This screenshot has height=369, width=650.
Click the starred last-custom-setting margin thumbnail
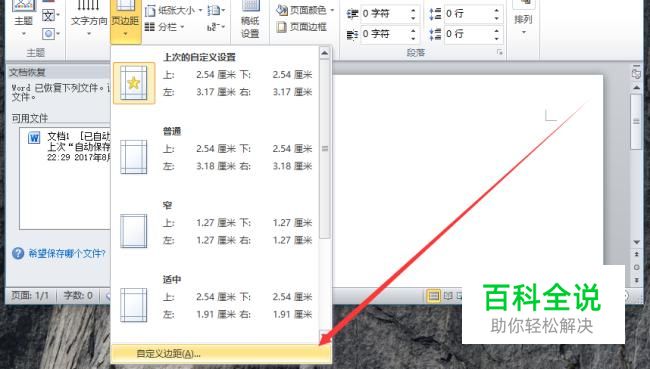pos(134,83)
